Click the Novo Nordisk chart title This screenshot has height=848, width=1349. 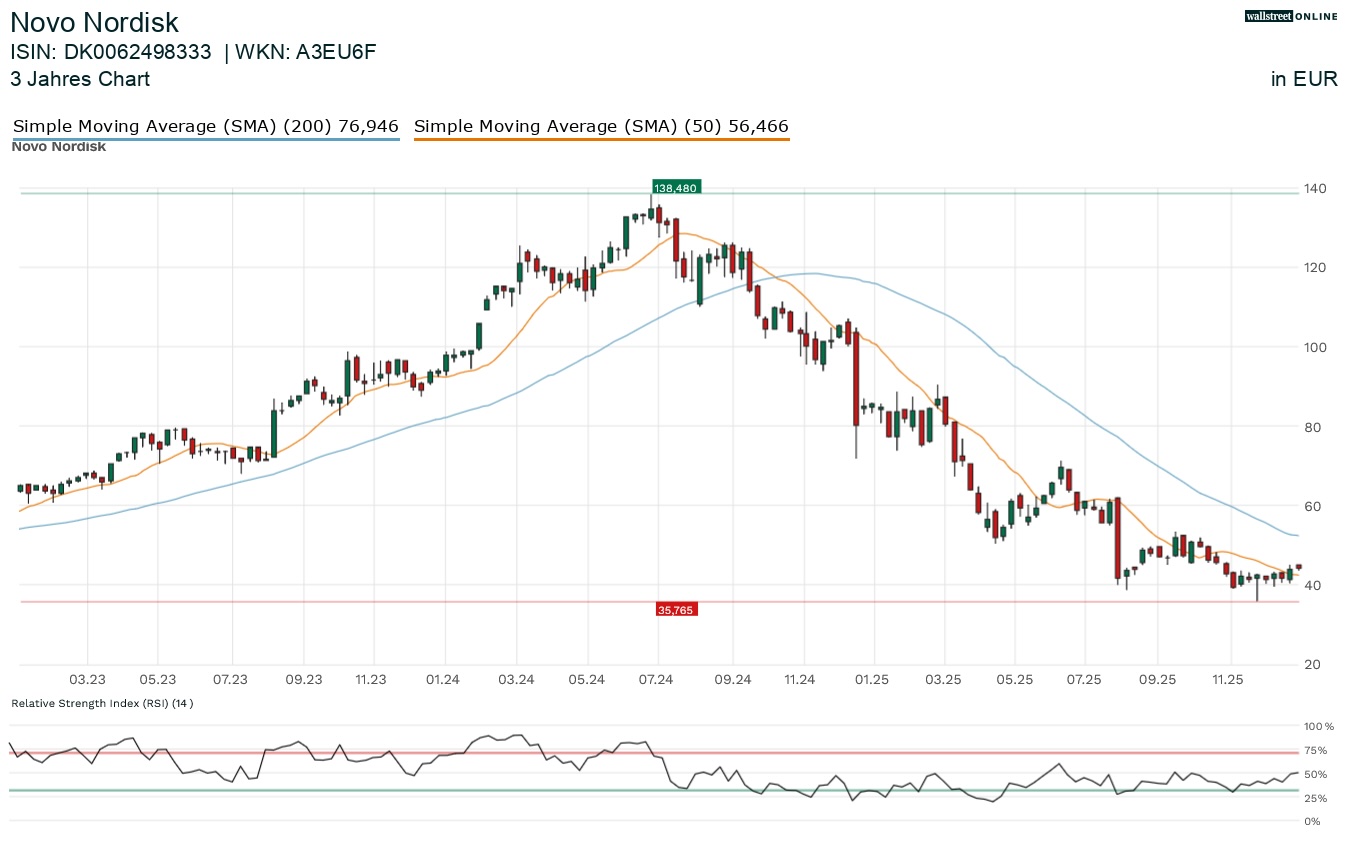click(95, 23)
